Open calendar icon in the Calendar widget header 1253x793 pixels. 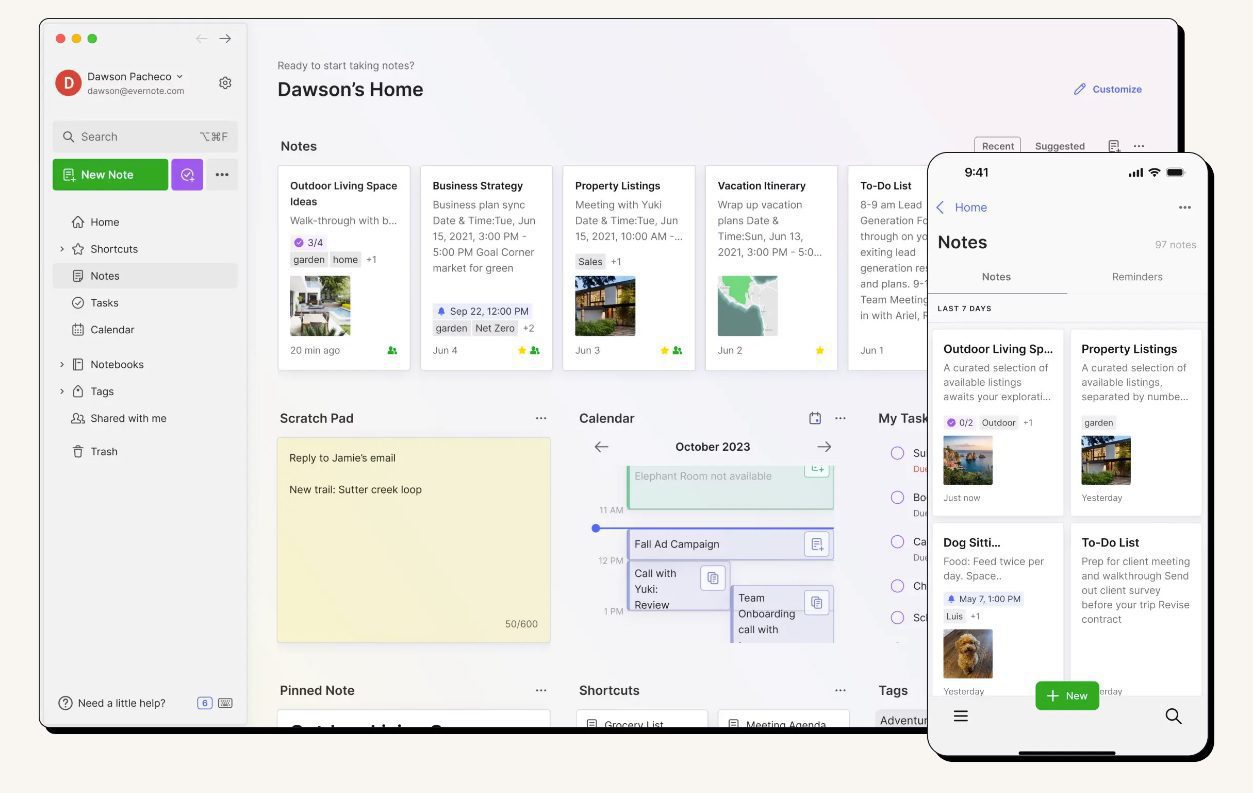tap(815, 418)
